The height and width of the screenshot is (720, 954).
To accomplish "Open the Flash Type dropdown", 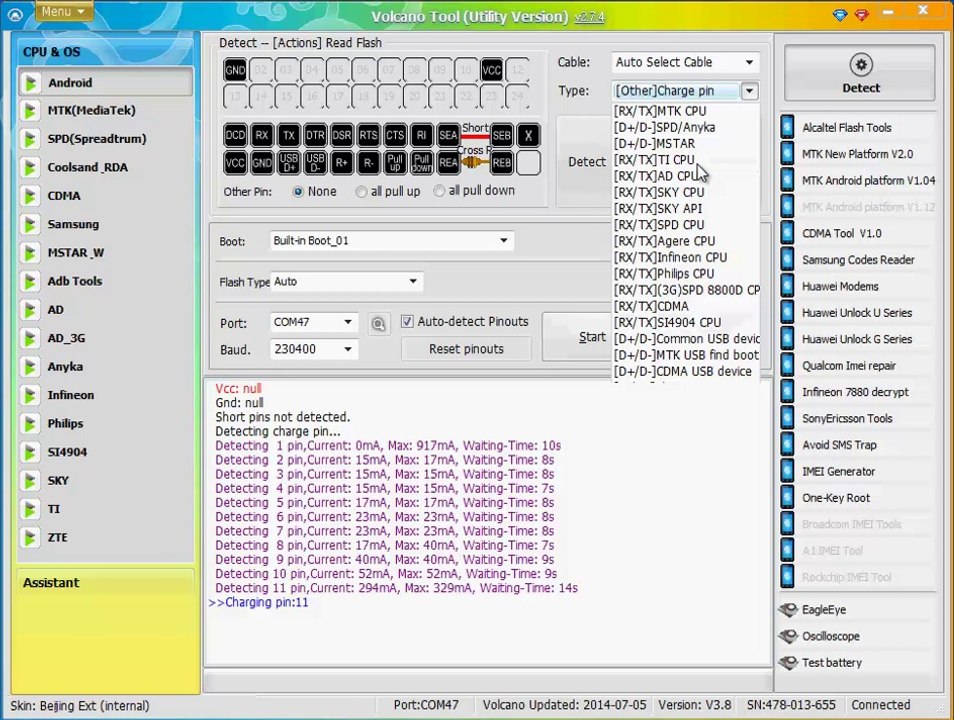I will [346, 282].
